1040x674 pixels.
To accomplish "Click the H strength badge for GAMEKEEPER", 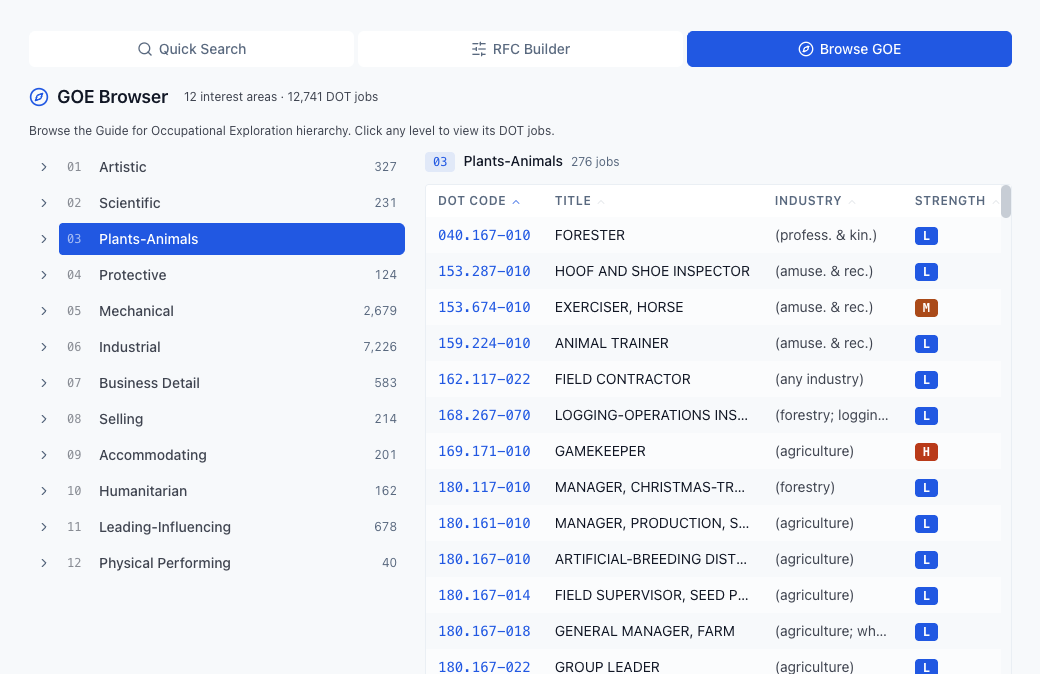I will [926, 452].
